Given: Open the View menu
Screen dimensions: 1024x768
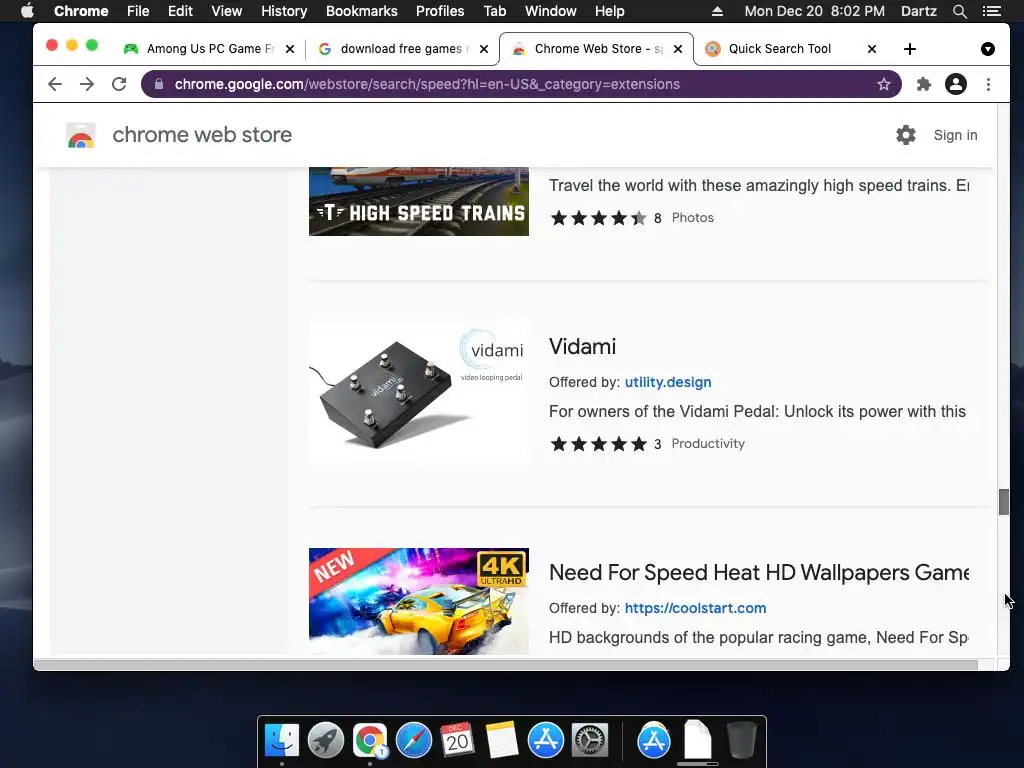Looking at the screenshot, I should [226, 11].
